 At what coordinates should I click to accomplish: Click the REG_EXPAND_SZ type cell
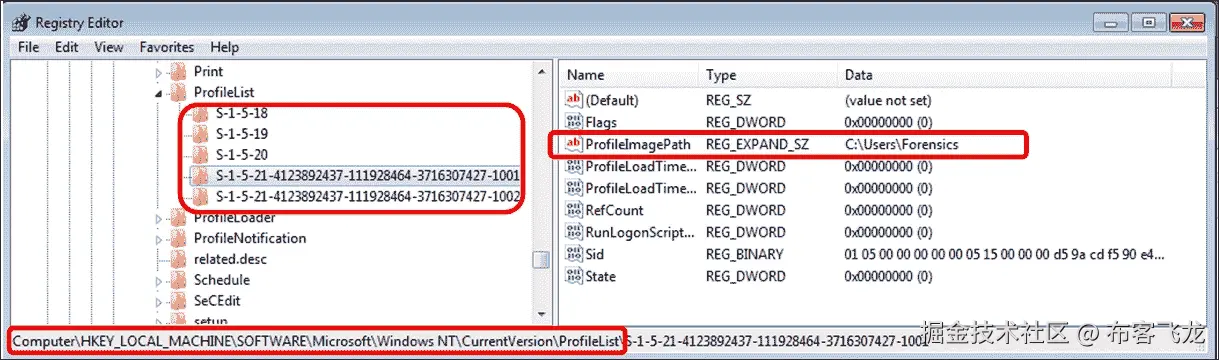[x=758, y=144]
